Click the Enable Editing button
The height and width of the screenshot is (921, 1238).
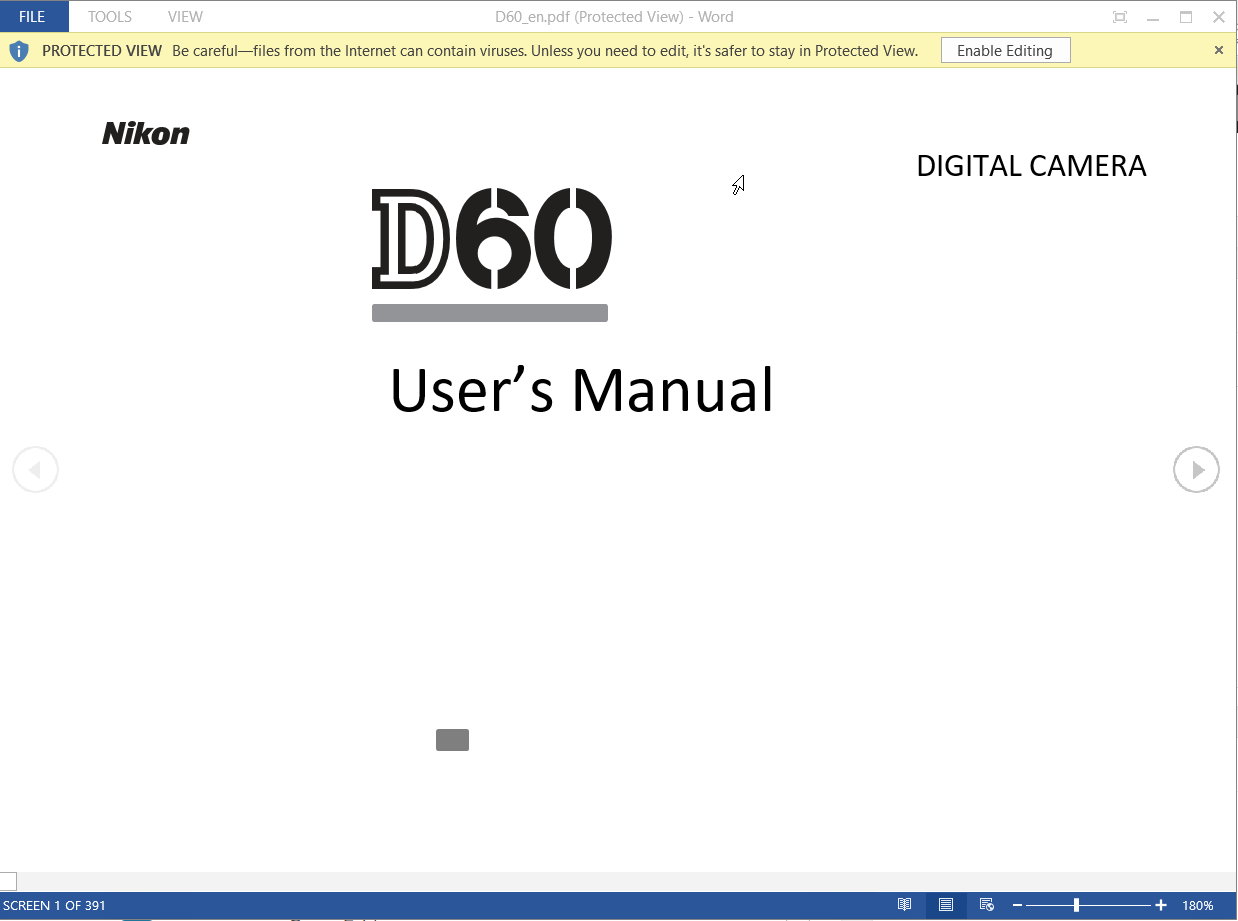(x=1005, y=50)
